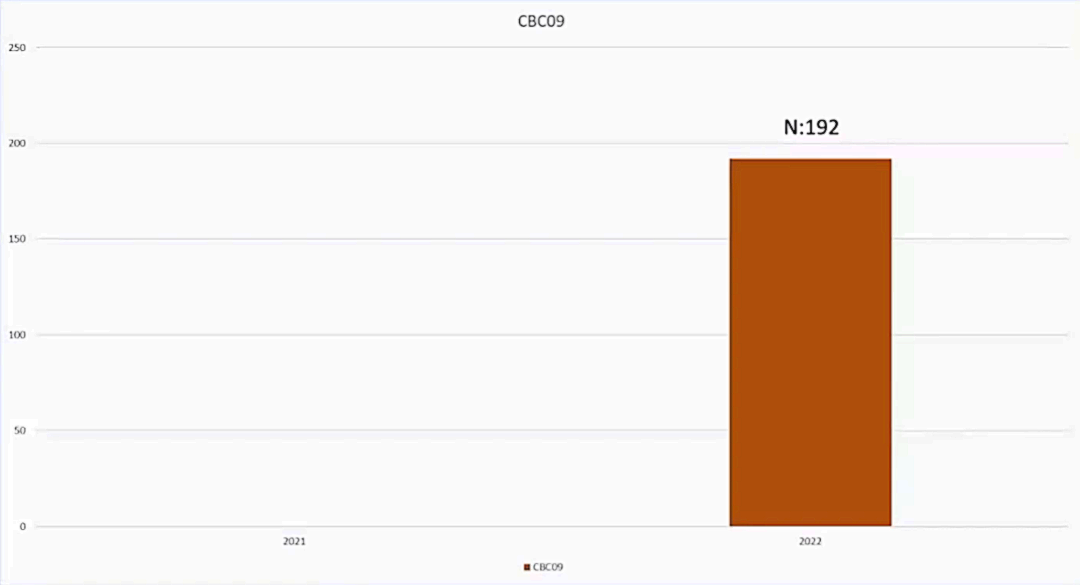The width and height of the screenshot is (1080, 585).
Task: Select the brown 2022 bar
Action: click(x=811, y=342)
